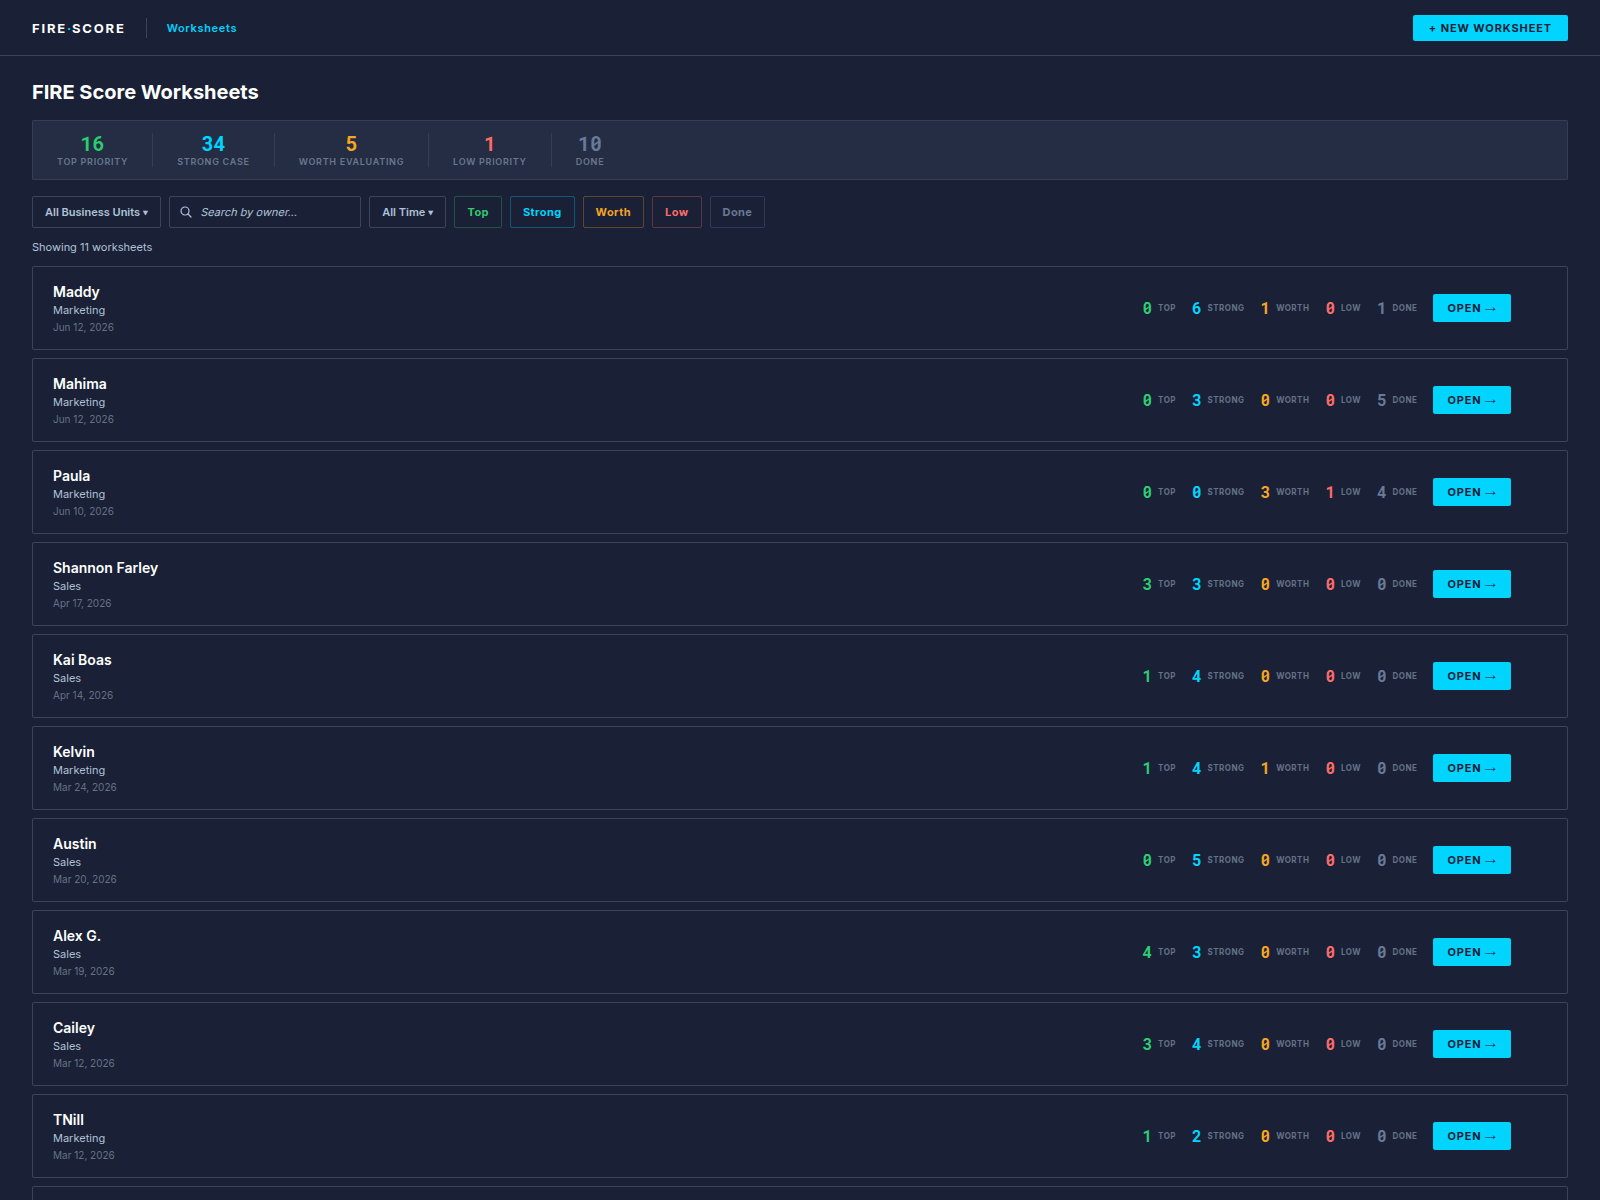
Task: Click the FIRE Score Worksheets heading
Action: 145,92
